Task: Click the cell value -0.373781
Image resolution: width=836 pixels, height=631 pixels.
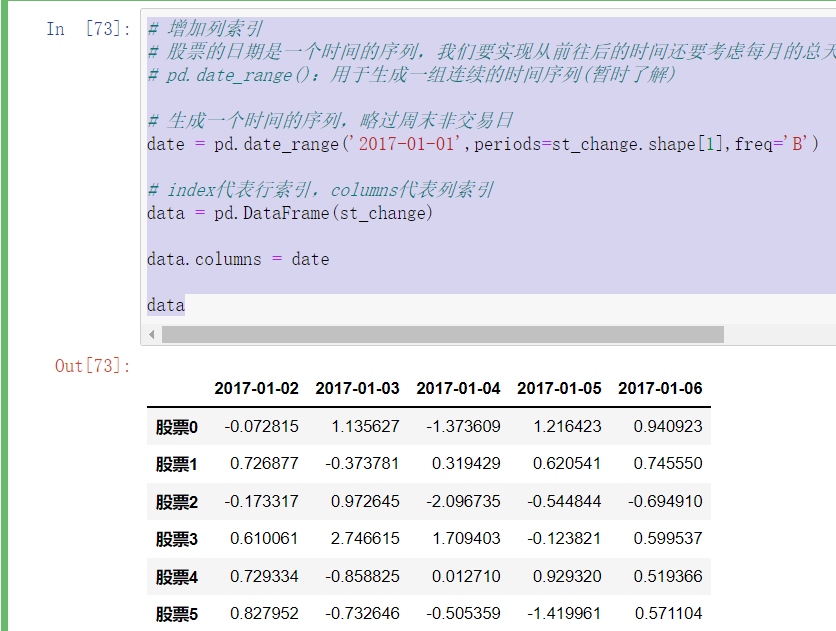Action: point(362,464)
